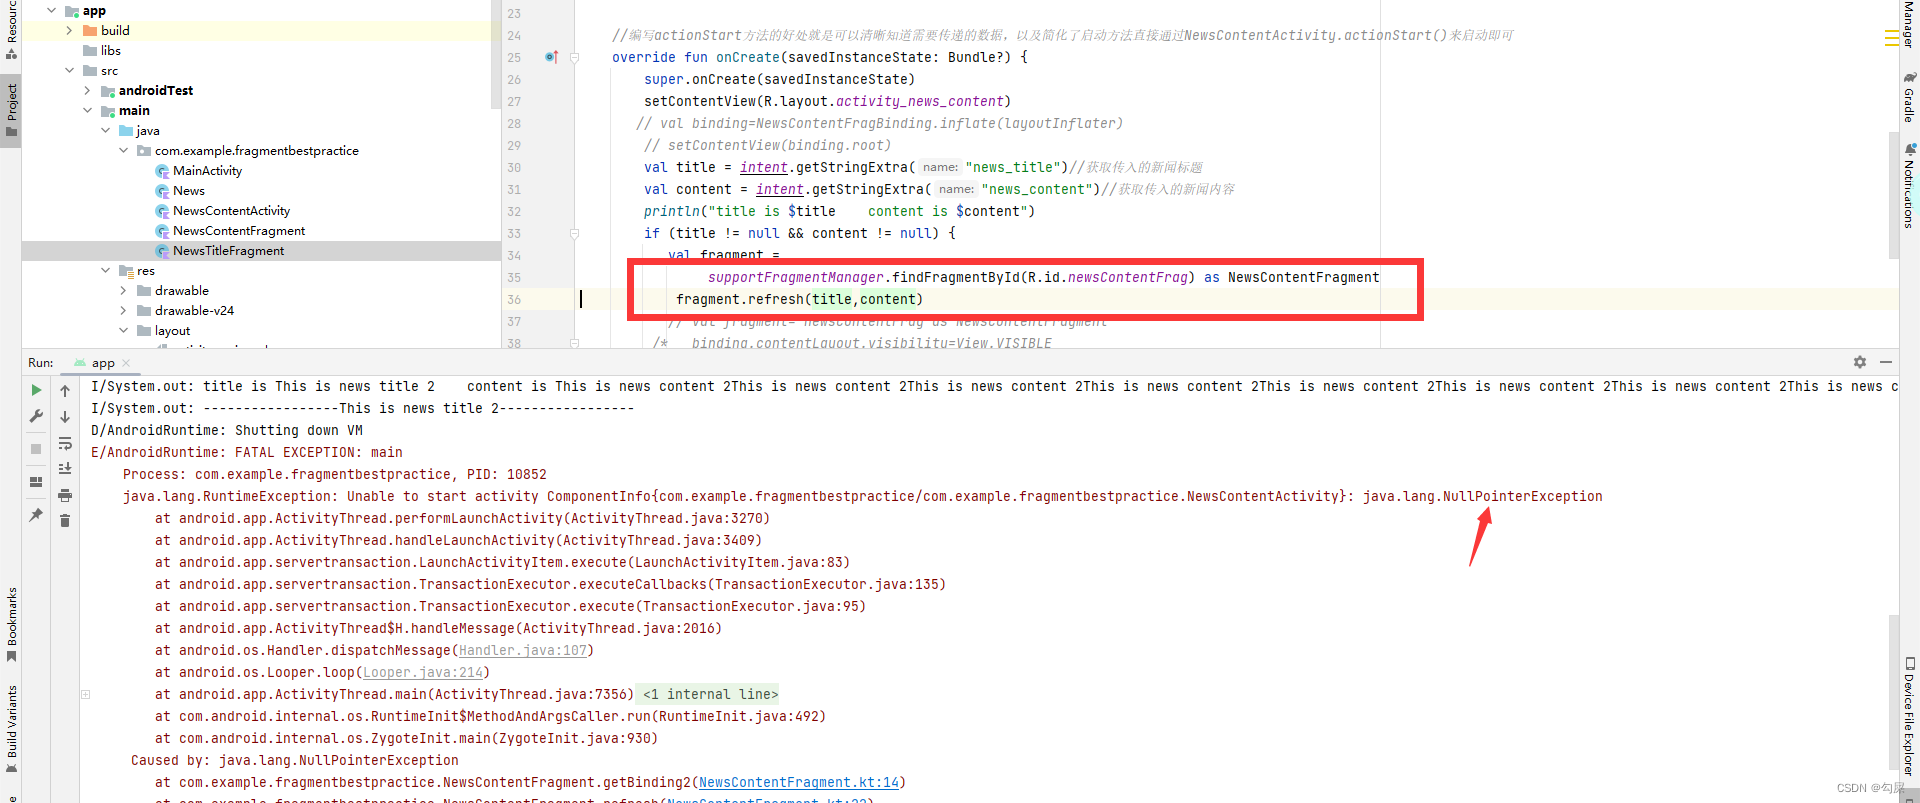The width and height of the screenshot is (1920, 803).
Task: Fold the if block at line 33
Action: [574, 233]
